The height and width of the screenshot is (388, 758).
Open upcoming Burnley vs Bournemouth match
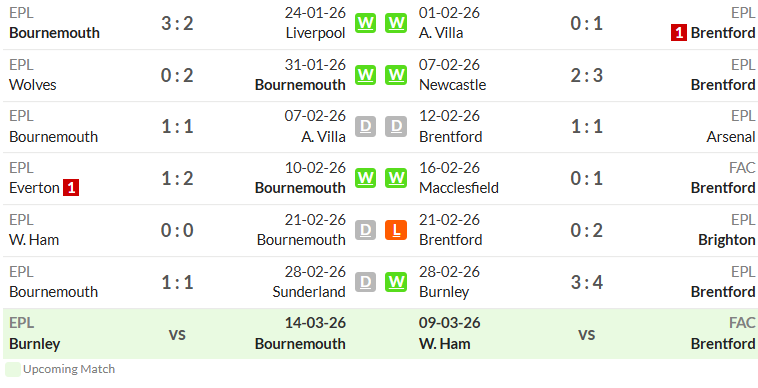click(x=177, y=333)
